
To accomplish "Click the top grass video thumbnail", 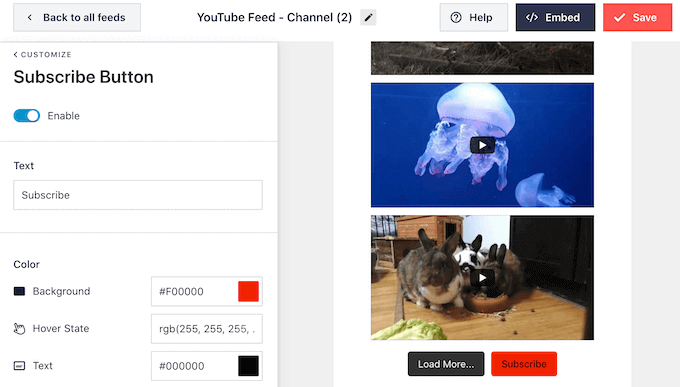I will [482, 58].
